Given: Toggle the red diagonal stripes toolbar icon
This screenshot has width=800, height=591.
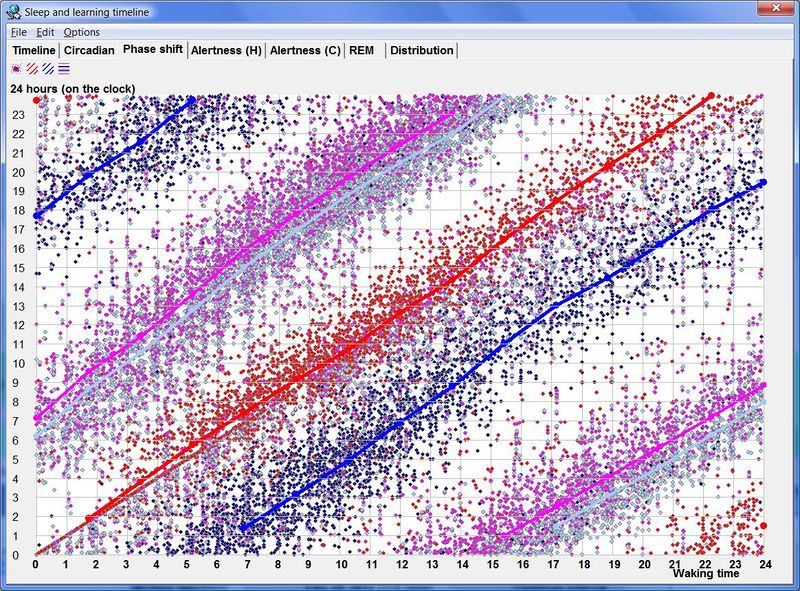Looking at the screenshot, I should (x=32, y=69).
